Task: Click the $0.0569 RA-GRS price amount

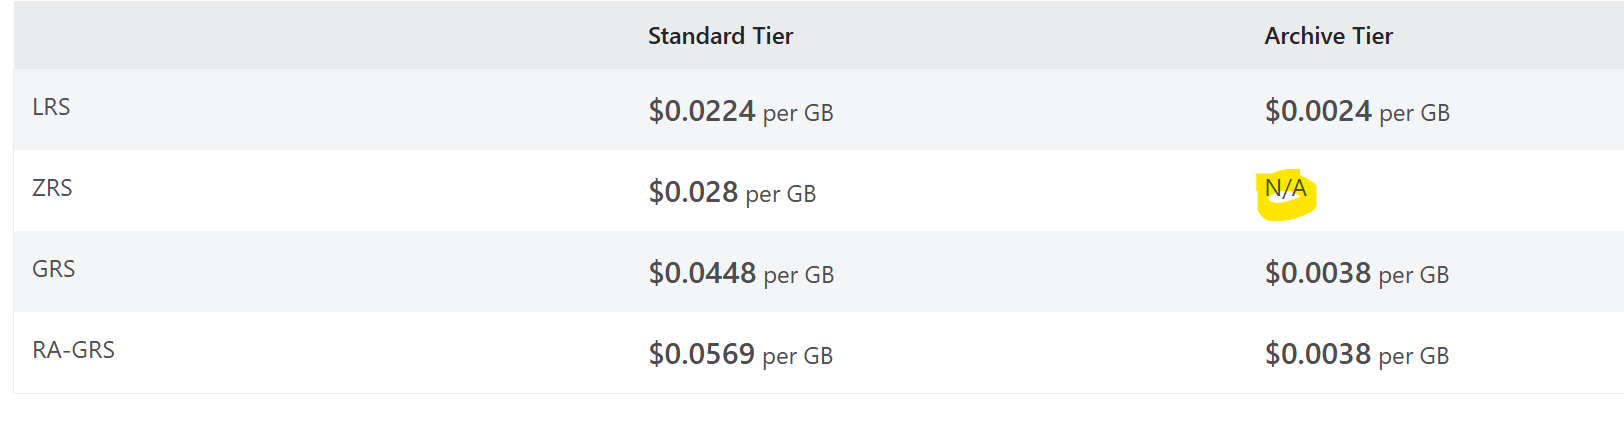Action: (701, 354)
